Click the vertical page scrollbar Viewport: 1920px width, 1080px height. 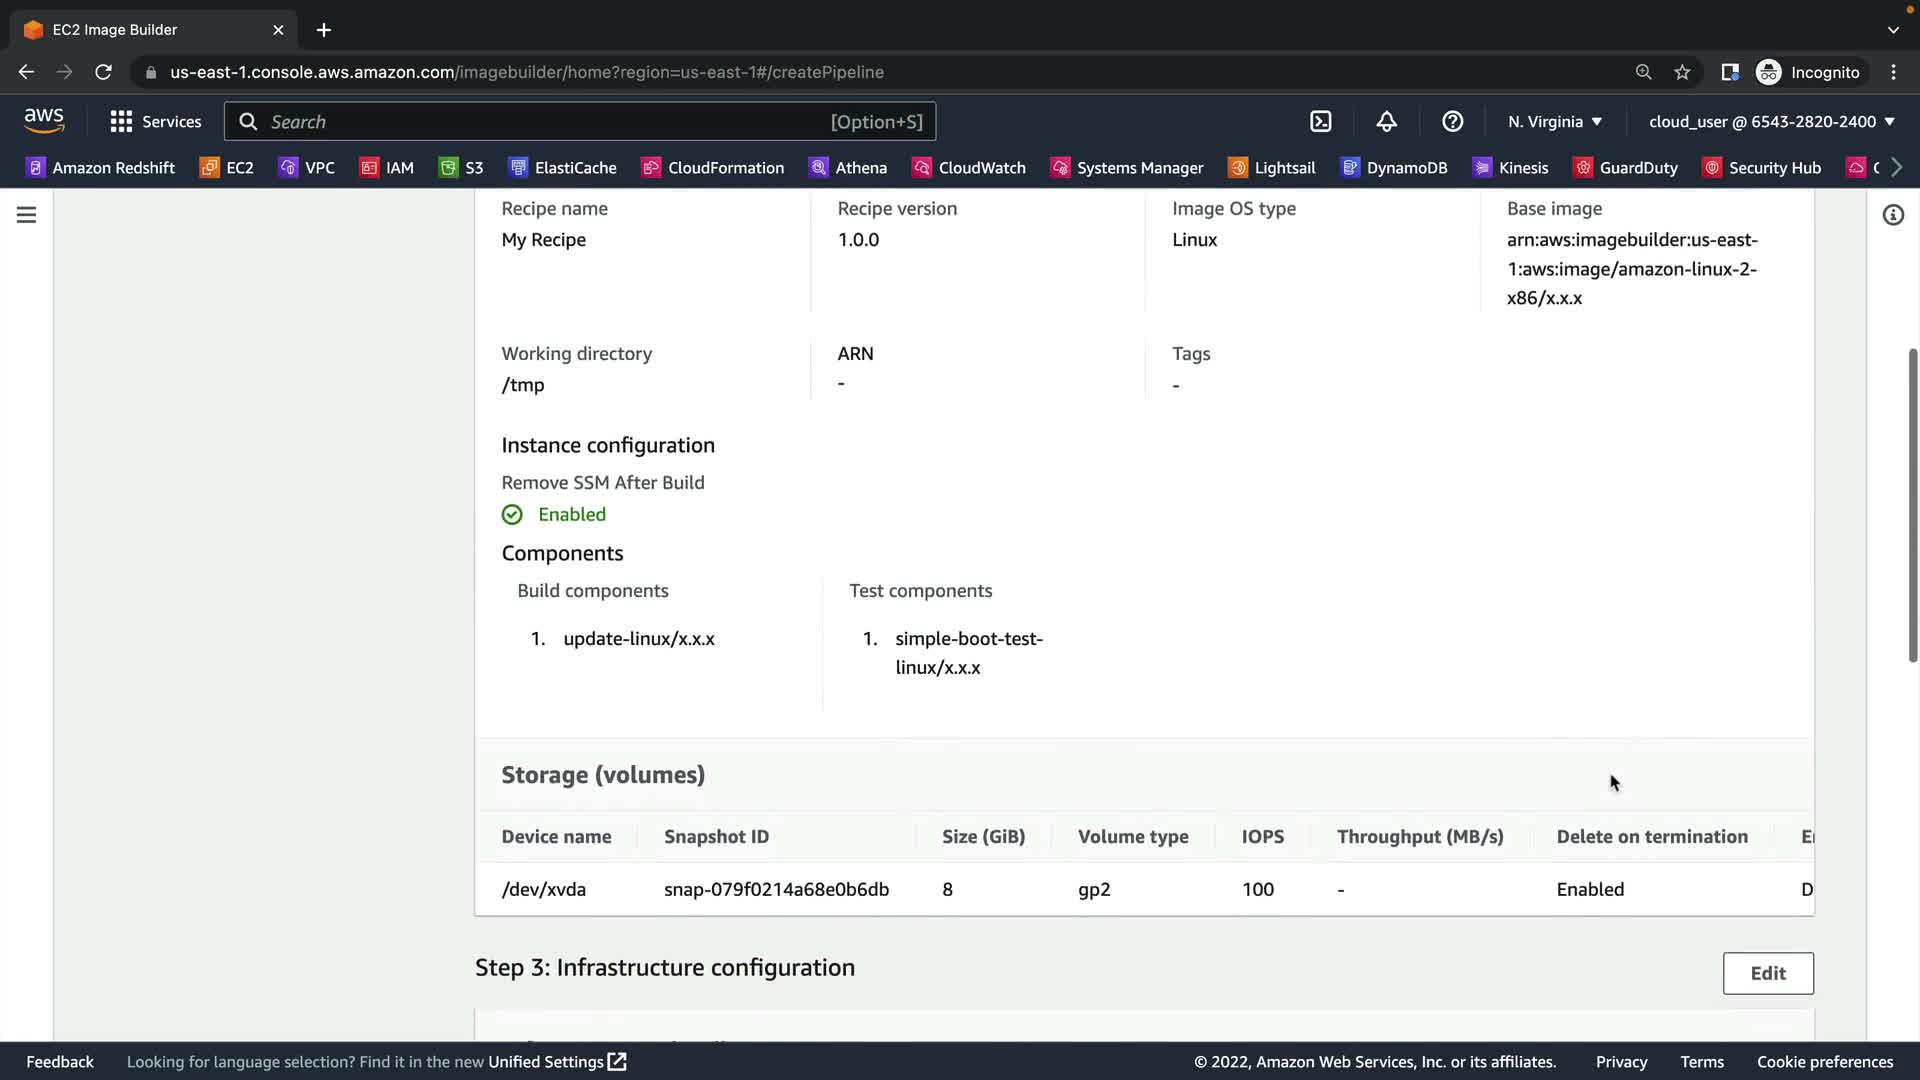1912,505
